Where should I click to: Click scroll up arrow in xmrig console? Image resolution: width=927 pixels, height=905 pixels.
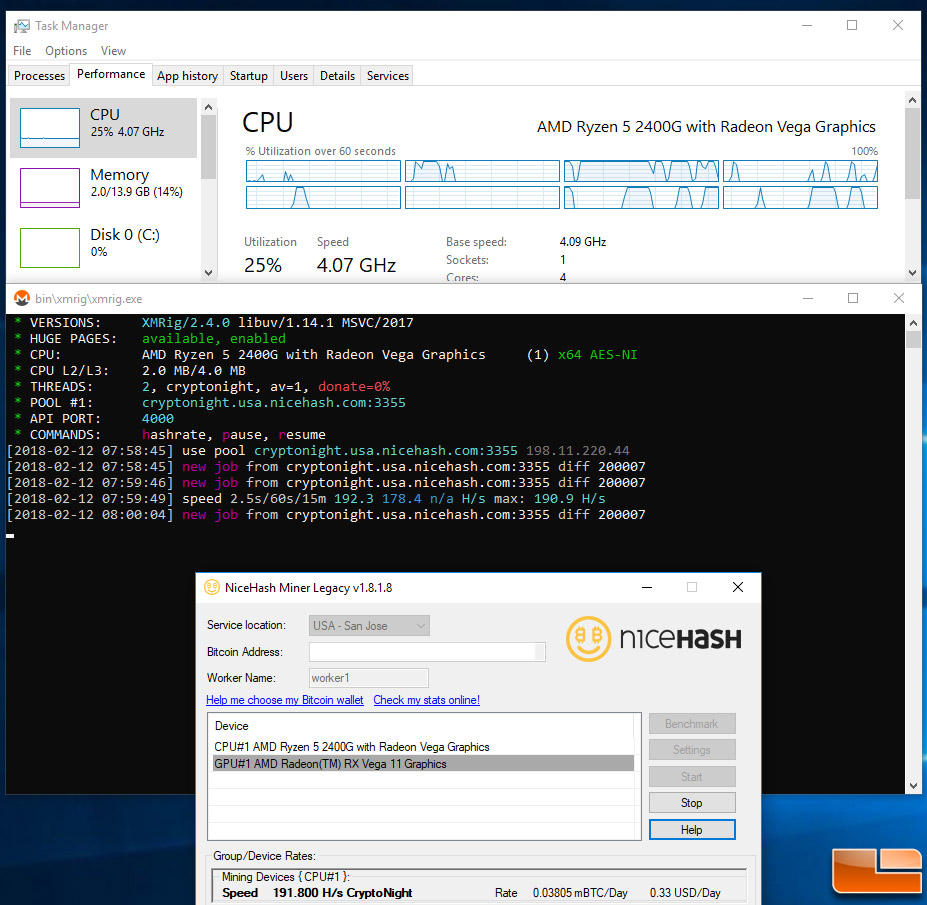coord(913,323)
